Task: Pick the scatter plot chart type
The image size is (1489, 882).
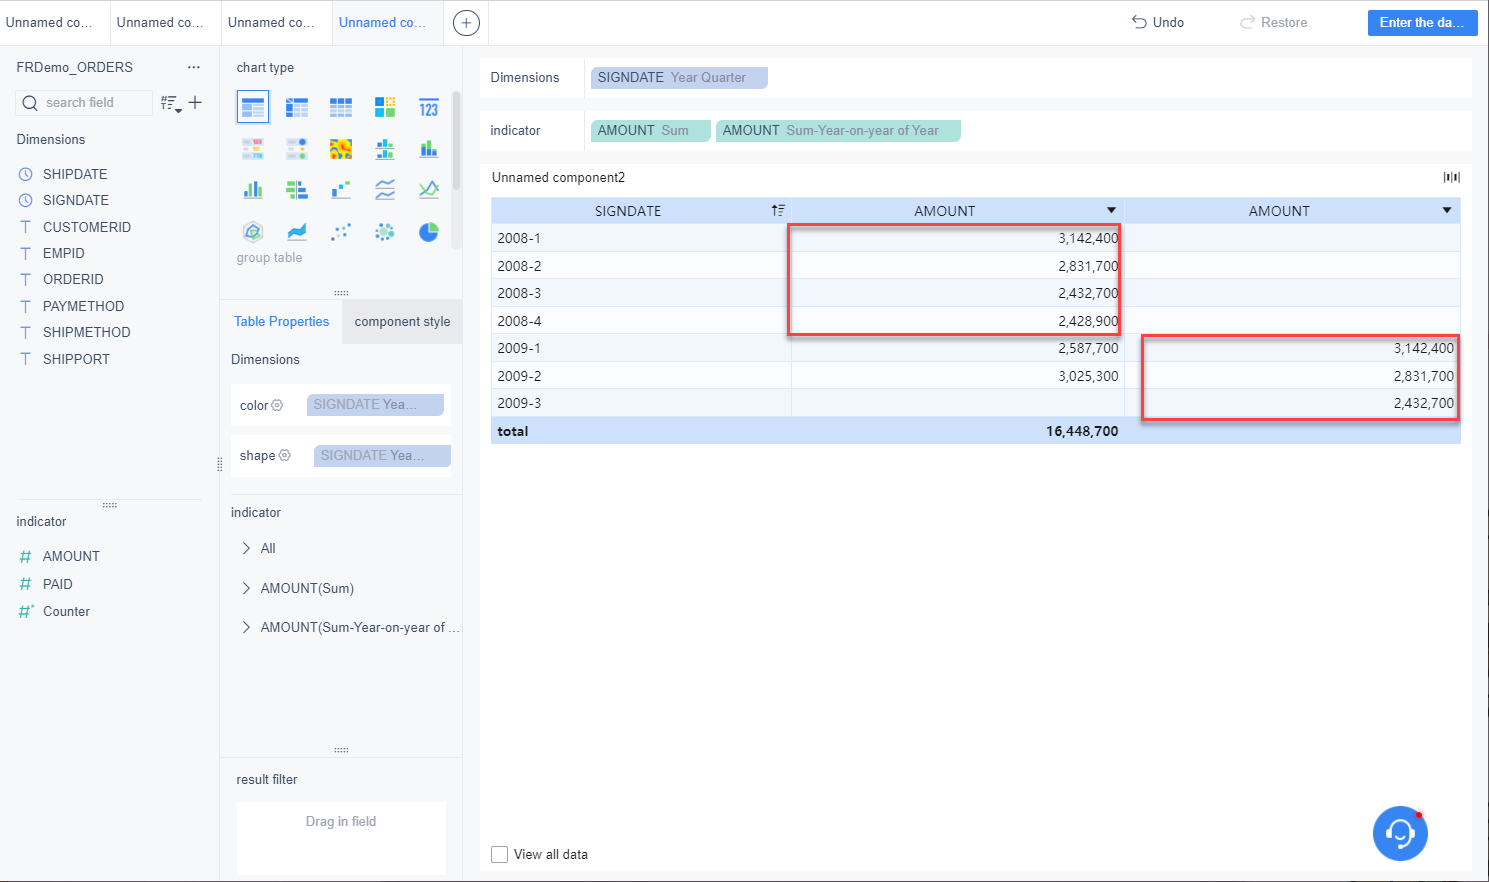Action: (341, 232)
